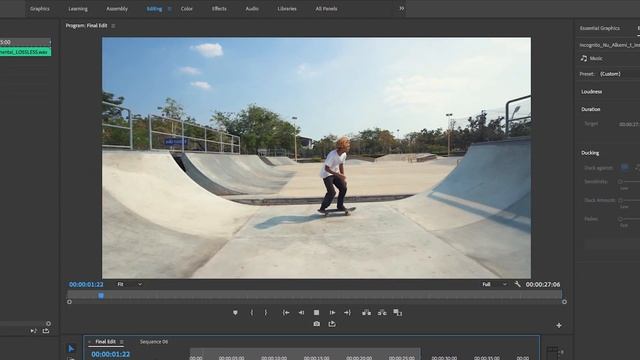Switch to Audio workspace
Screen dimensions: 640x360
click(x=252, y=9)
